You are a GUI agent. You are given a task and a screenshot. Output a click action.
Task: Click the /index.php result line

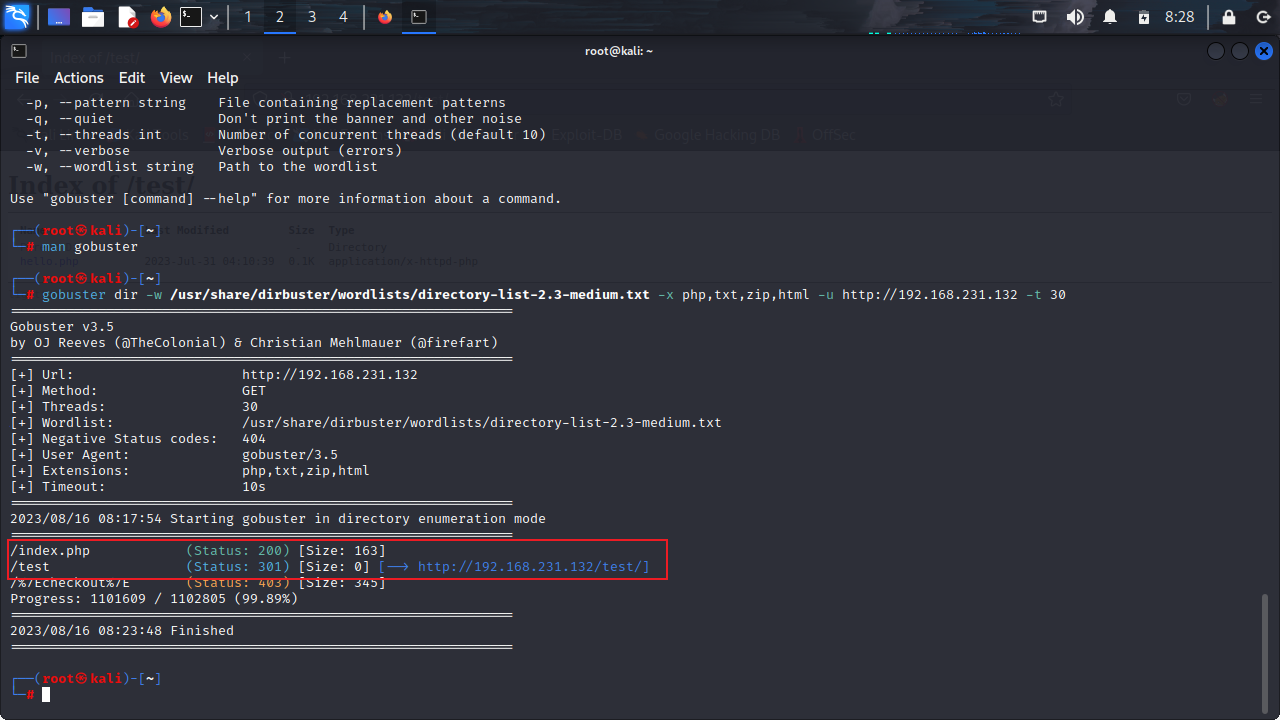(197, 551)
